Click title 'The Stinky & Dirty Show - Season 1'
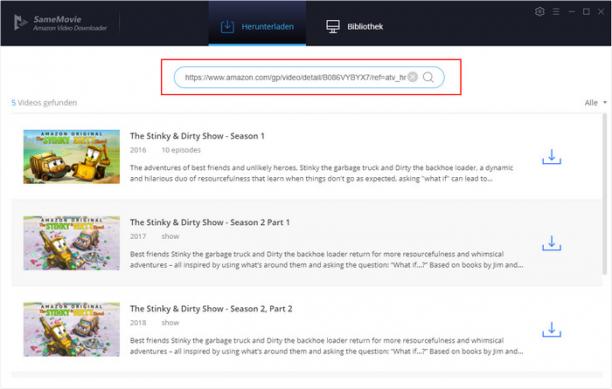Viewport: 612px width, 389px height. pos(197,136)
